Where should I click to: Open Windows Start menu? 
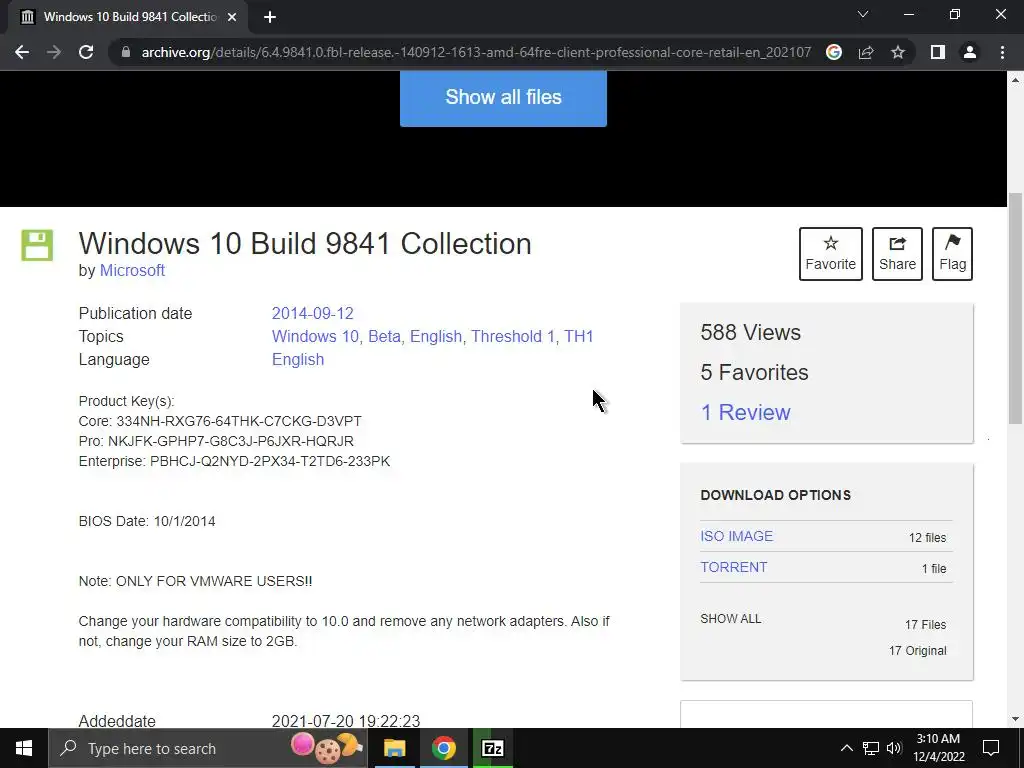click(x=24, y=748)
